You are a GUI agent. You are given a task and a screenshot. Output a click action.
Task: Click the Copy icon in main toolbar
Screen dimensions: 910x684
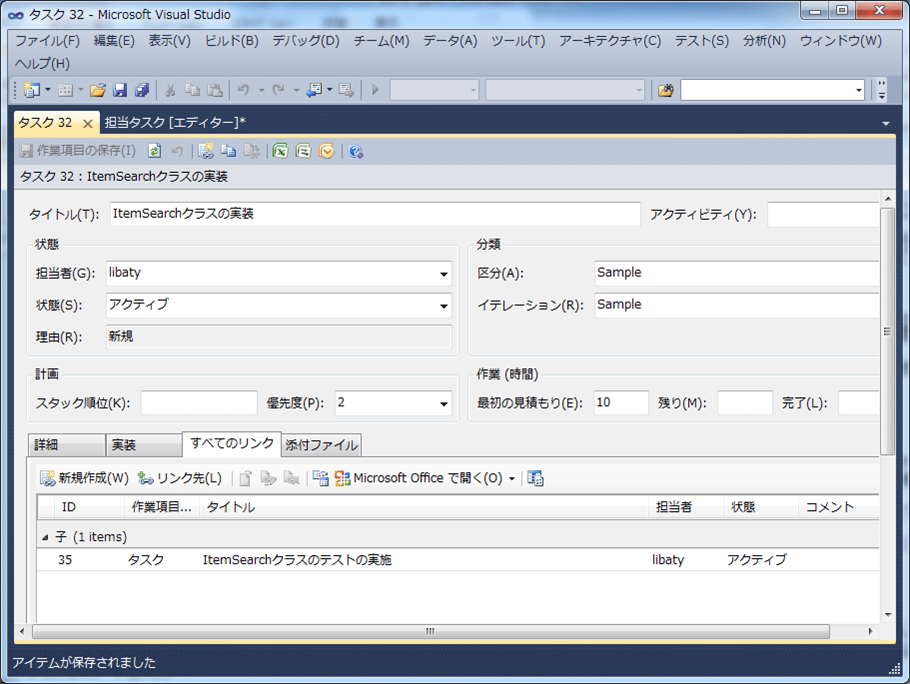(192, 90)
